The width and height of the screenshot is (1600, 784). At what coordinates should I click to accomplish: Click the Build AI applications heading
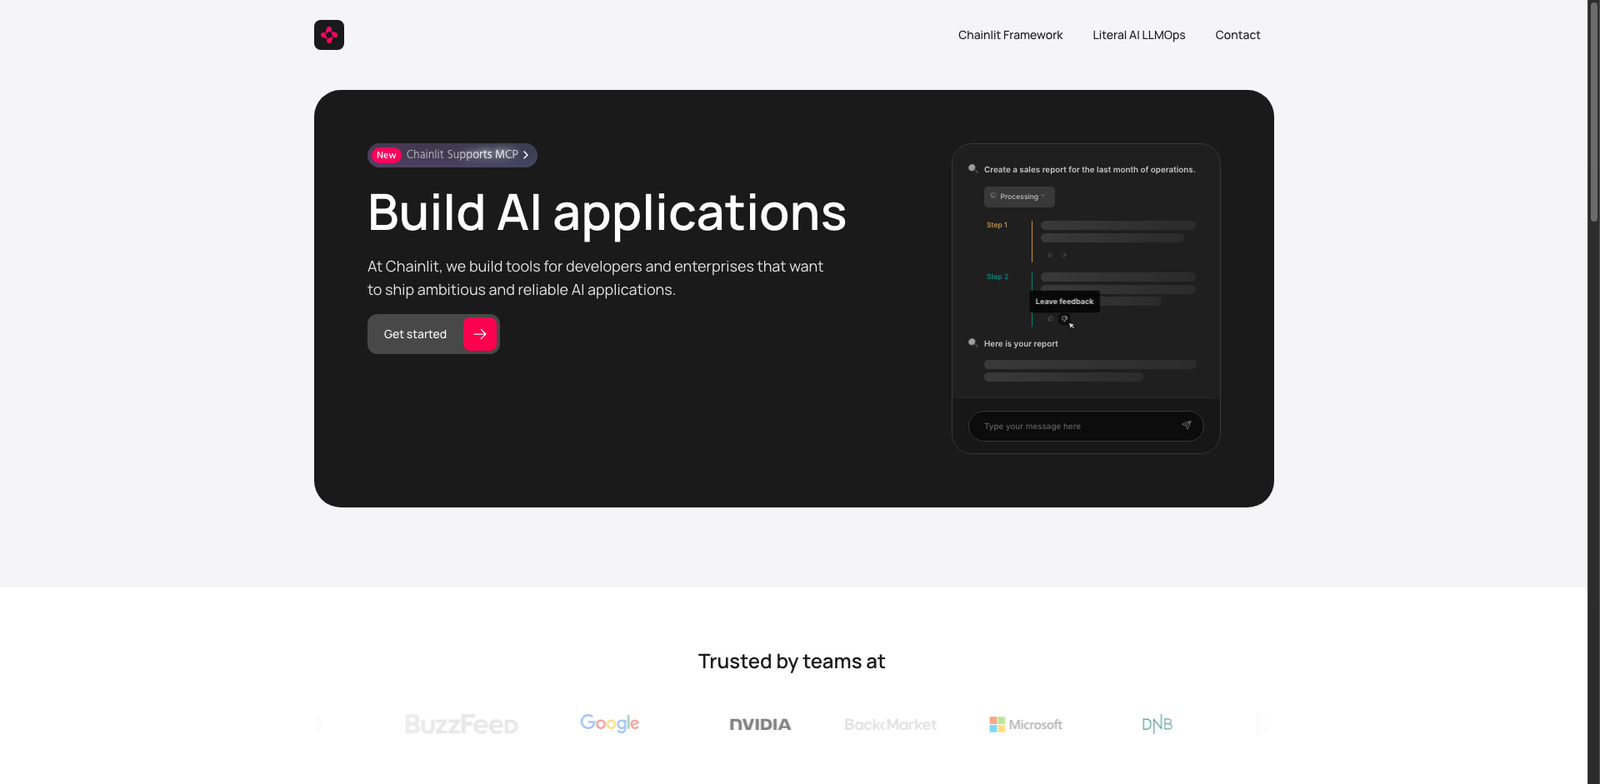click(x=607, y=213)
